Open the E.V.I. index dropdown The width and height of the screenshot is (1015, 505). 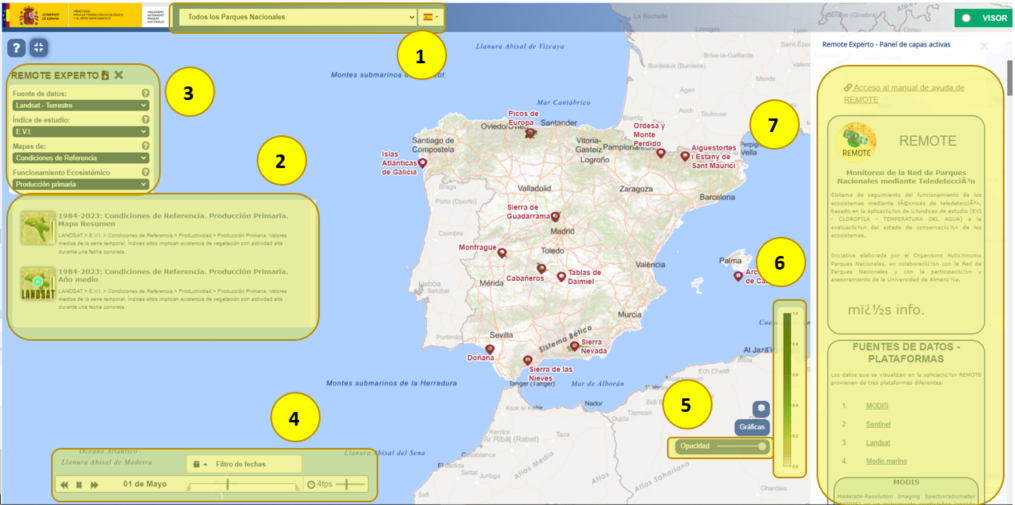coord(81,131)
